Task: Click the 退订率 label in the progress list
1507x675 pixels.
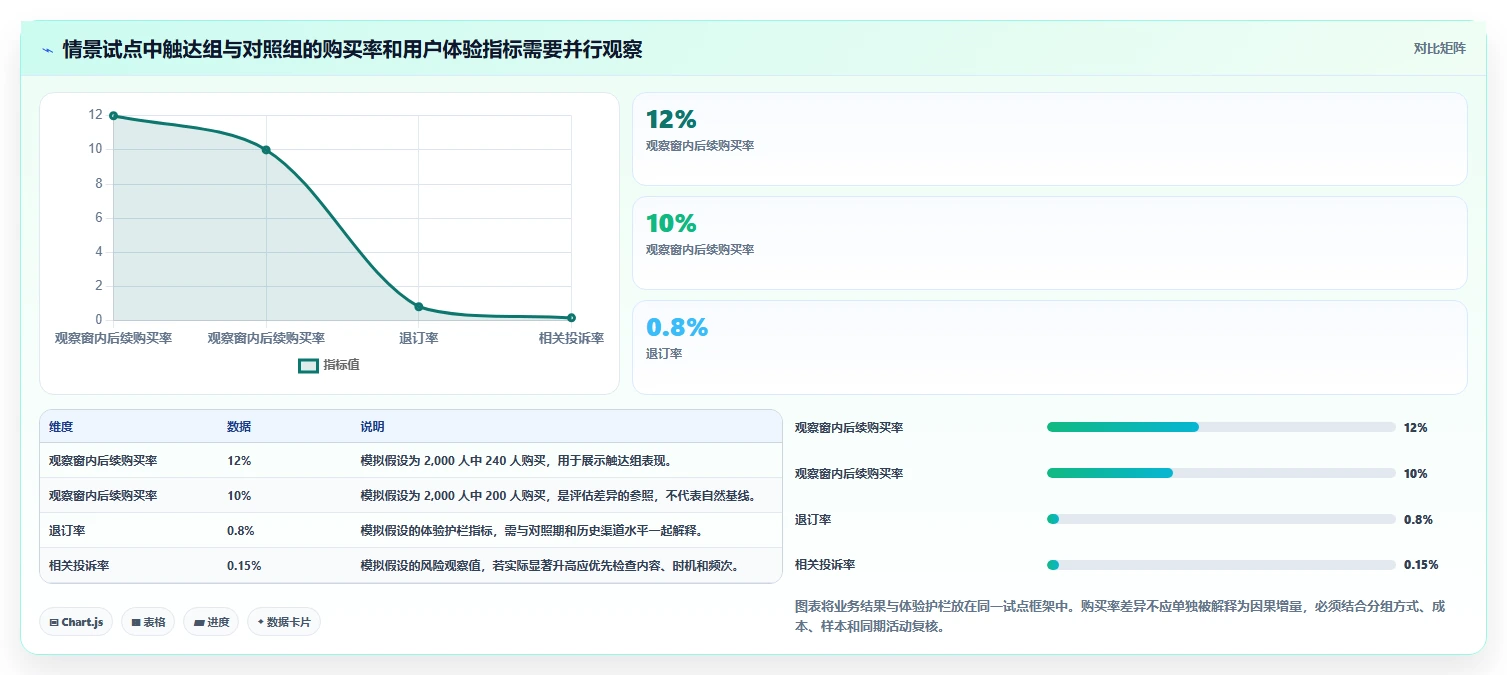Action: tap(813, 519)
